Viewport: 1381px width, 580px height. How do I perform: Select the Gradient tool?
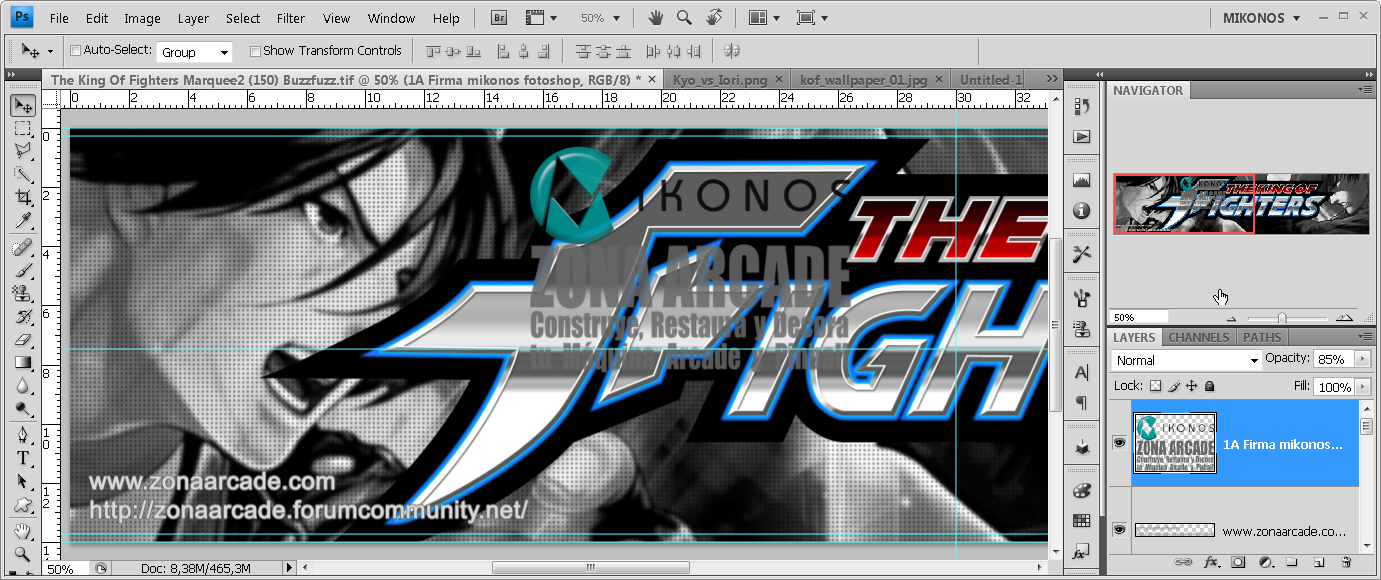(x=22, y=363)
